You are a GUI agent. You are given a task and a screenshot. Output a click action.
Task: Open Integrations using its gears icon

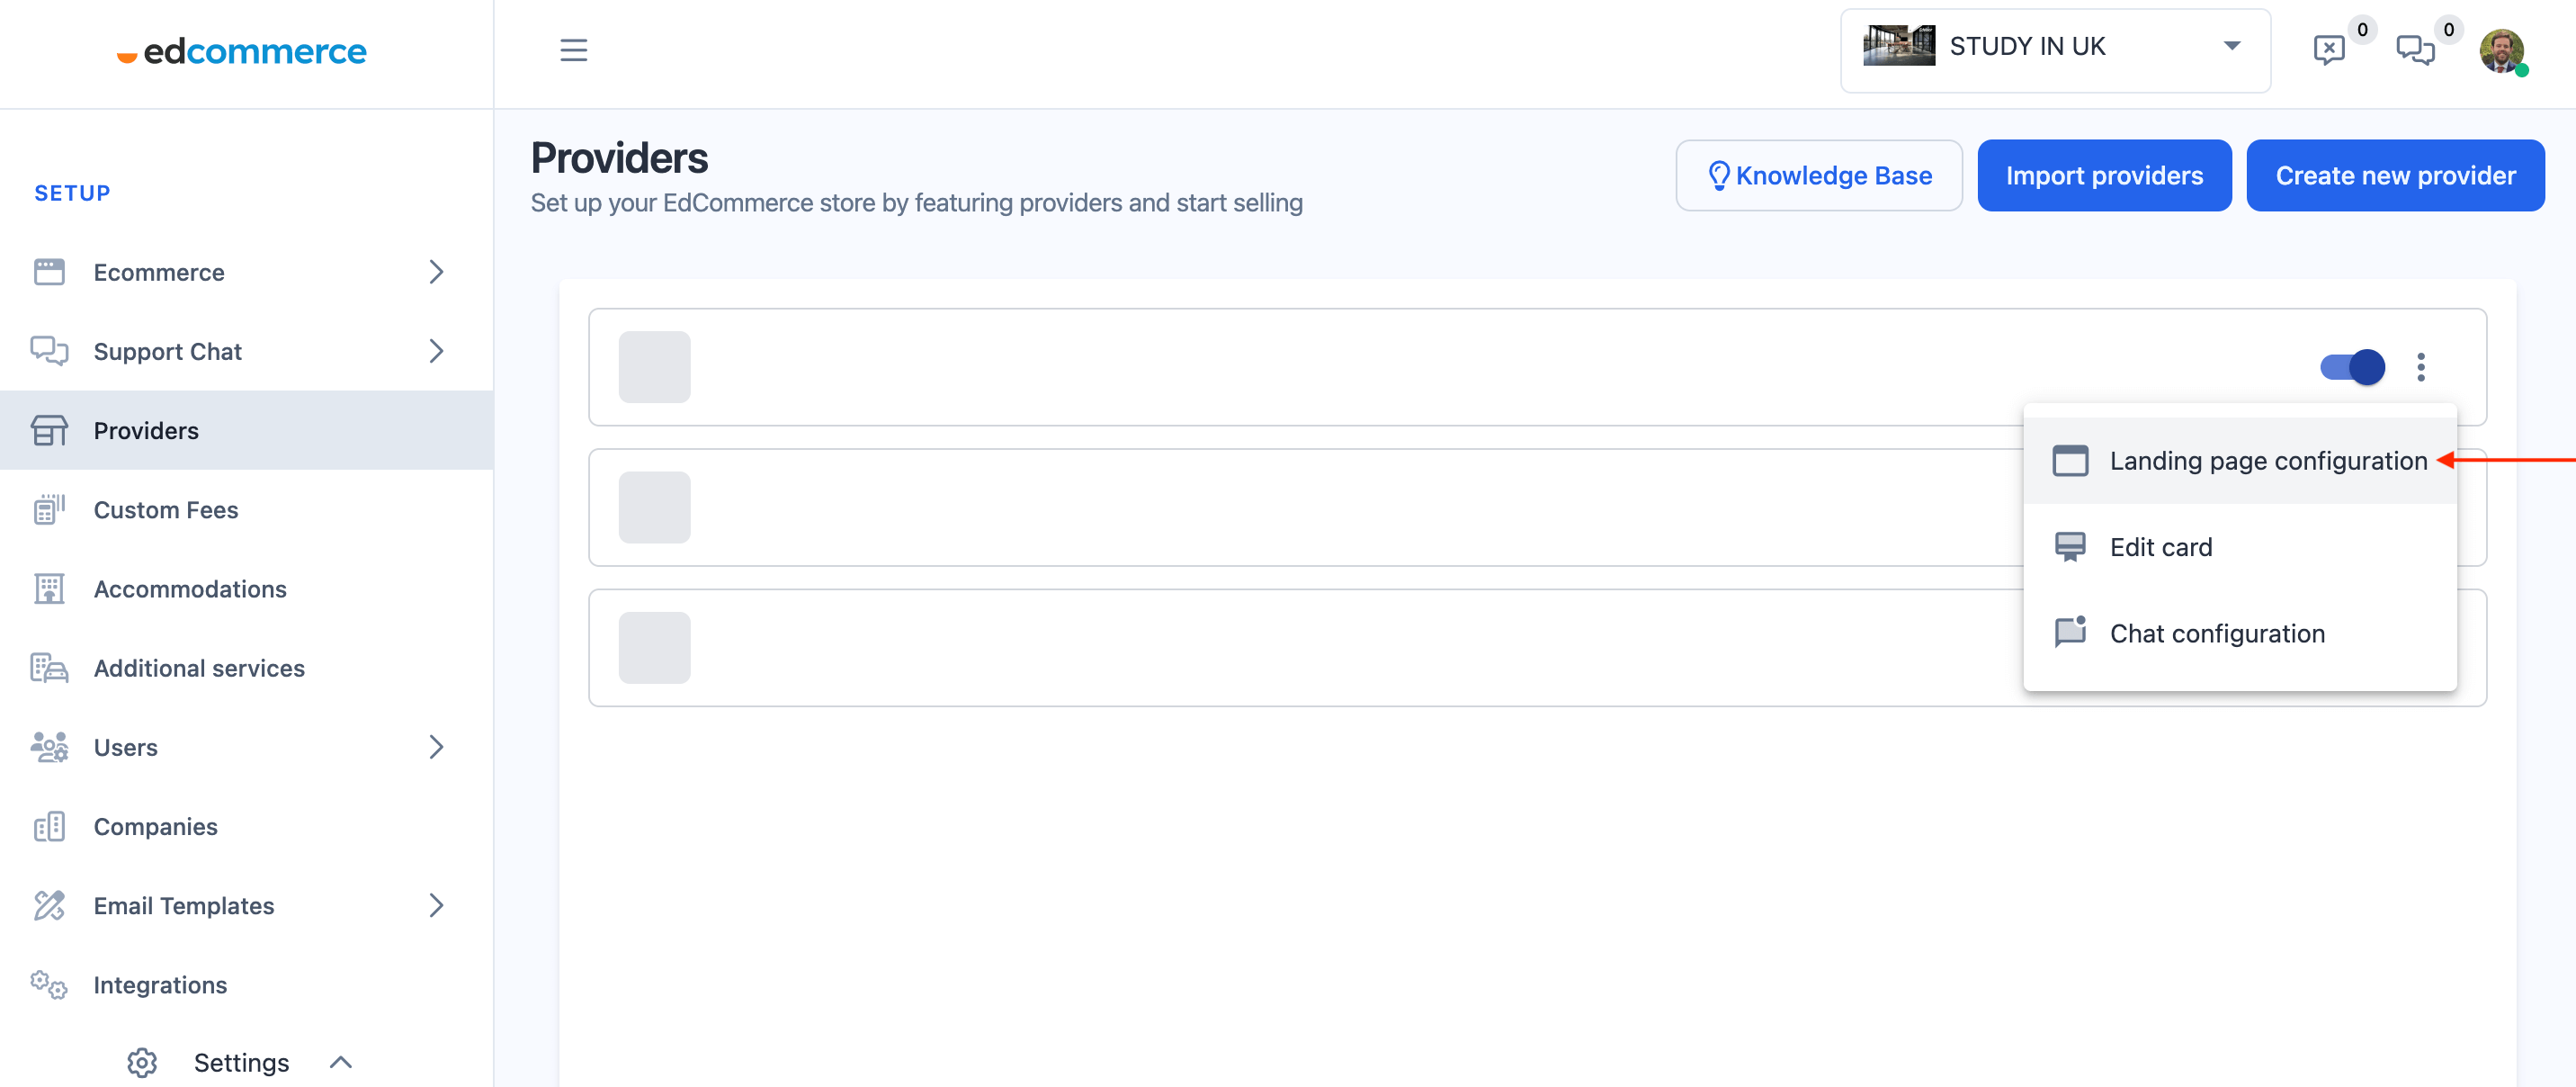[47, 984]
